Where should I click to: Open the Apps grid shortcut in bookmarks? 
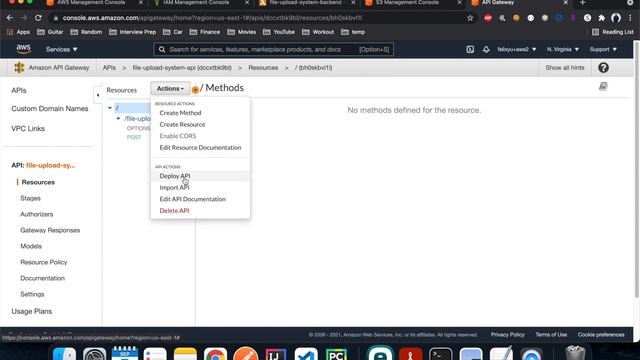click(x=18, y=32)
